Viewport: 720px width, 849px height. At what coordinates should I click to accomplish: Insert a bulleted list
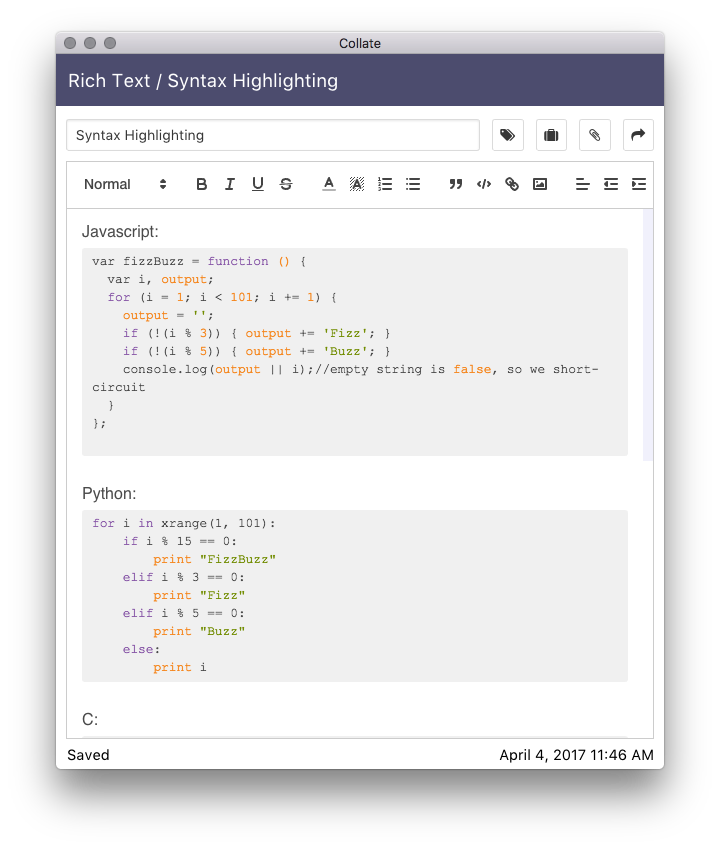[413, 184]
